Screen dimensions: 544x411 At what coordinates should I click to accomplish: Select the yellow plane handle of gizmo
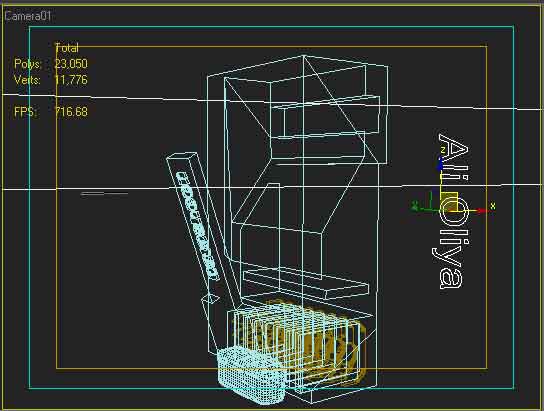pos(449,202)
